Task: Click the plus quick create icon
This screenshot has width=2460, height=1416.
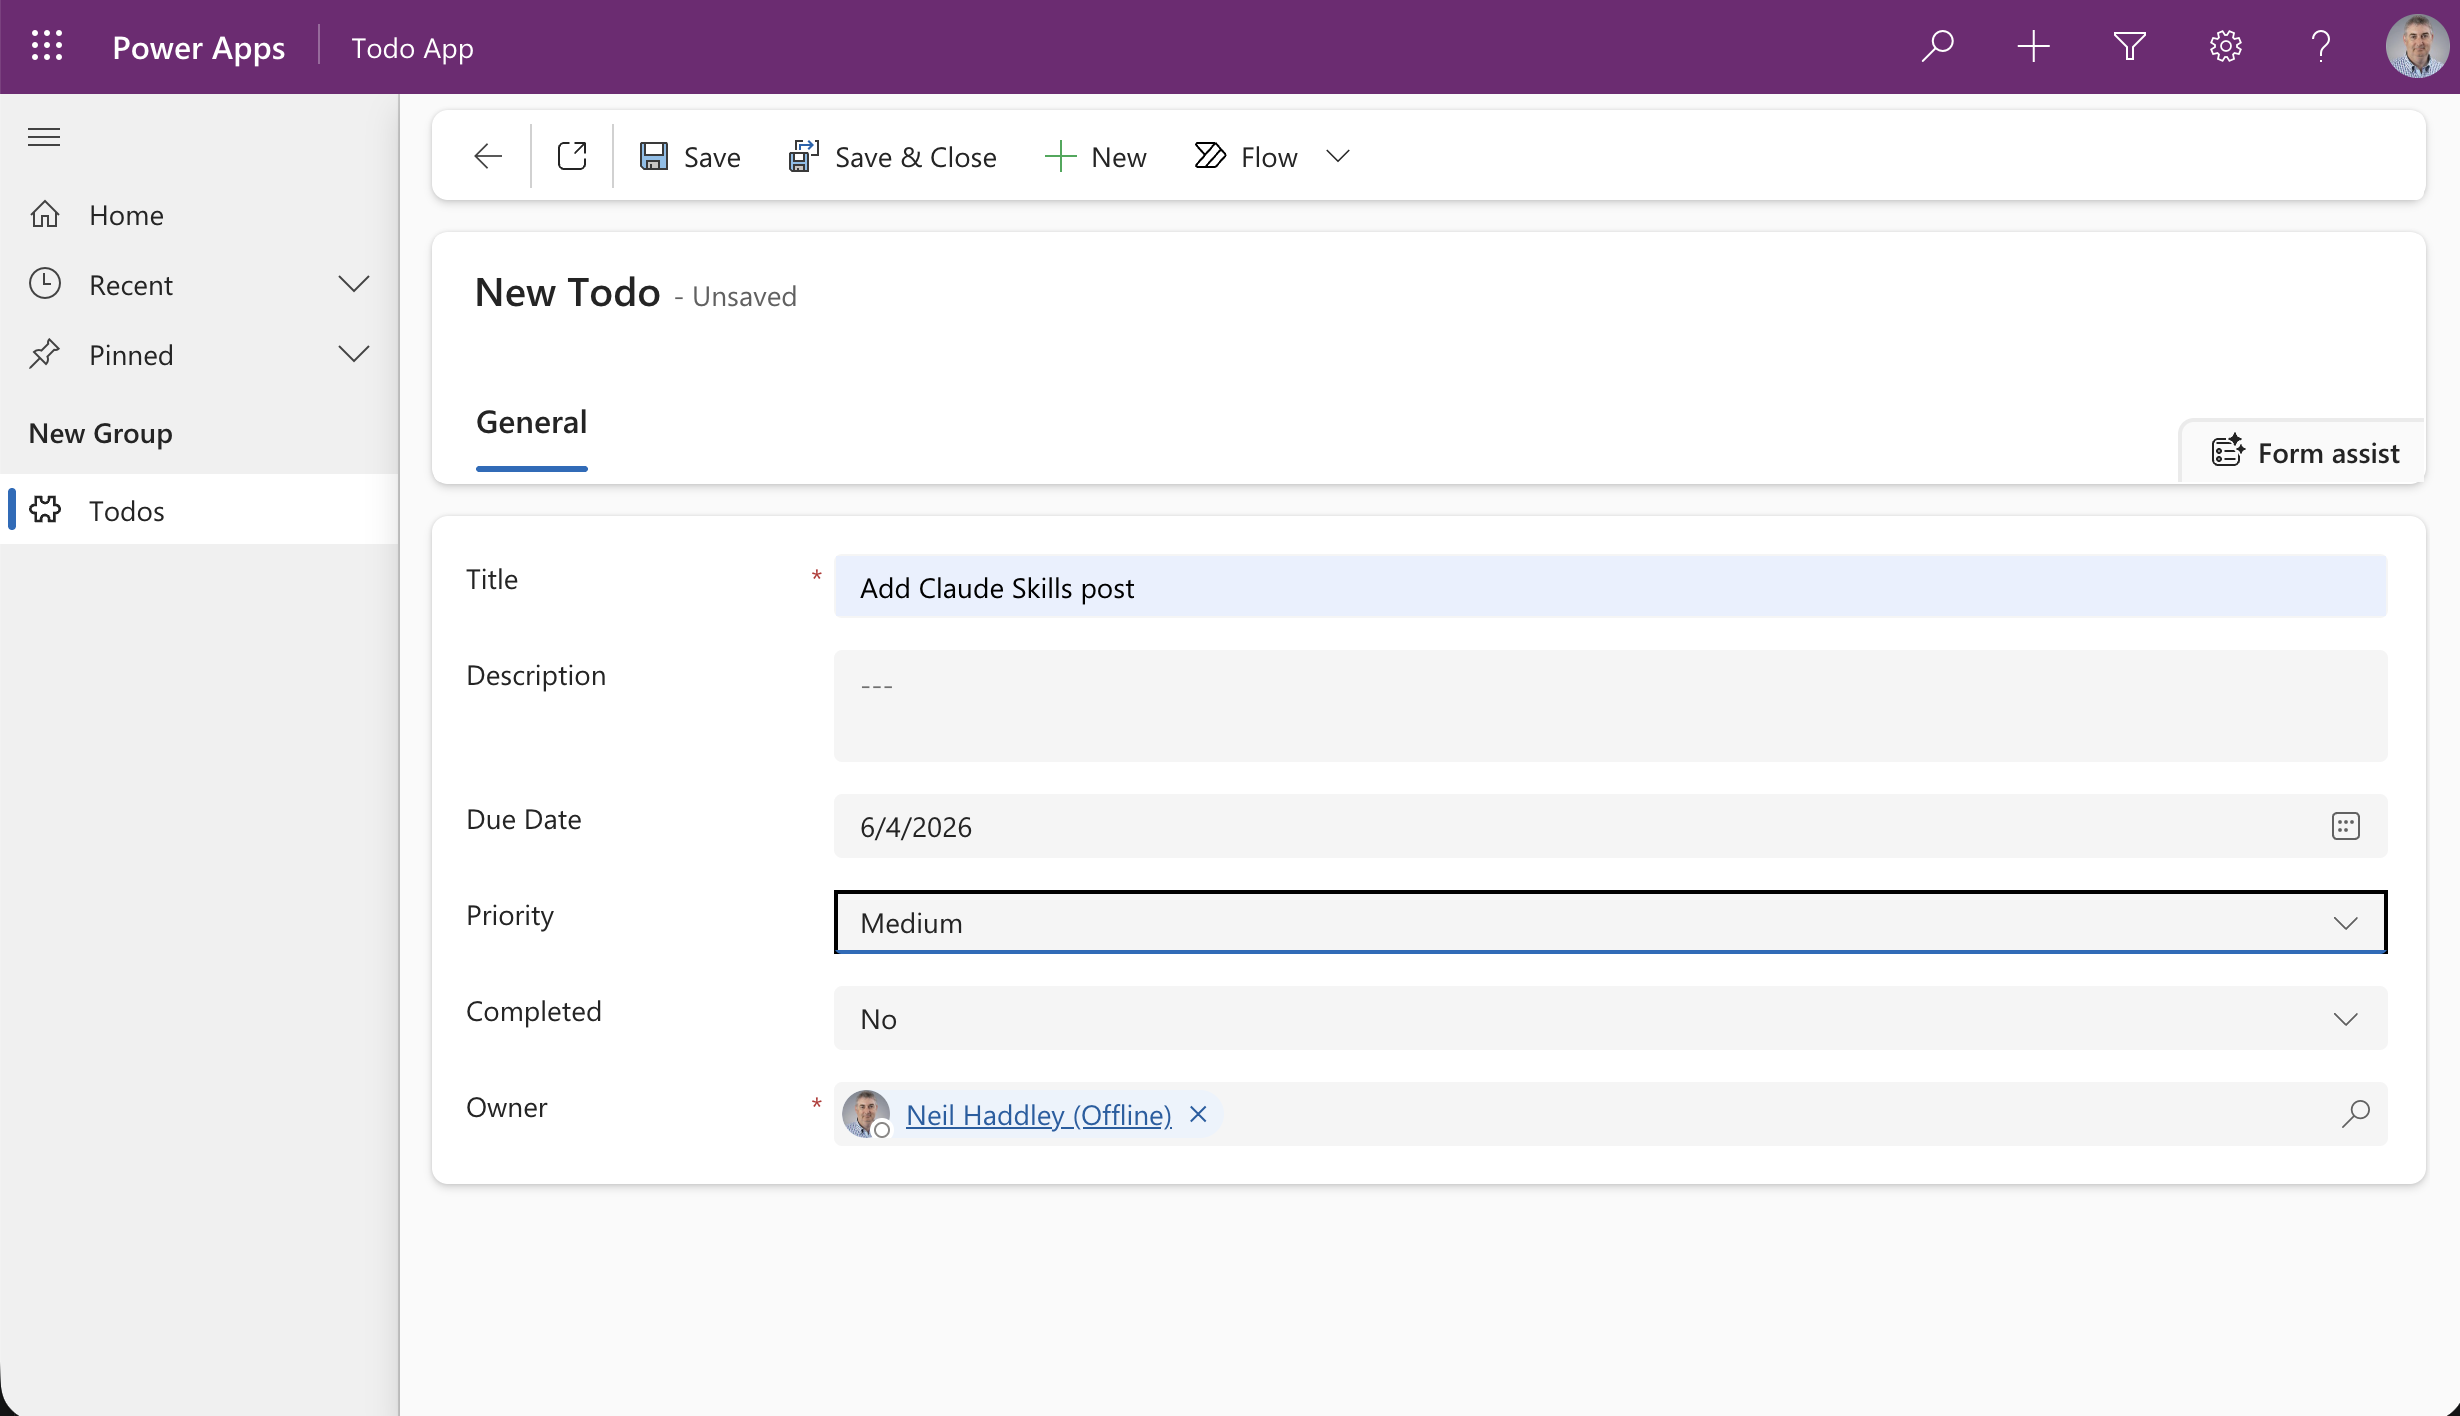Action: click(2033, 46)
